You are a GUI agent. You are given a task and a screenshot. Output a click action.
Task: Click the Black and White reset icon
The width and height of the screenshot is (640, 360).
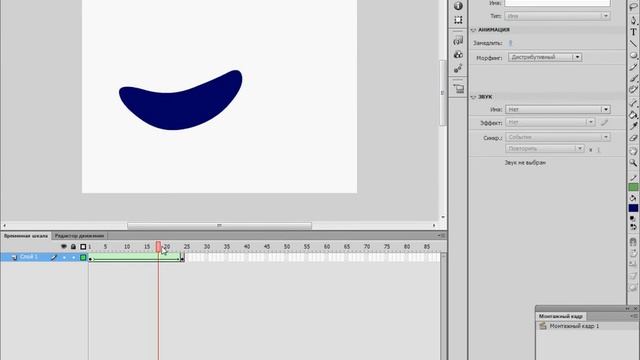pyautogui.click(x=633, y=219)
